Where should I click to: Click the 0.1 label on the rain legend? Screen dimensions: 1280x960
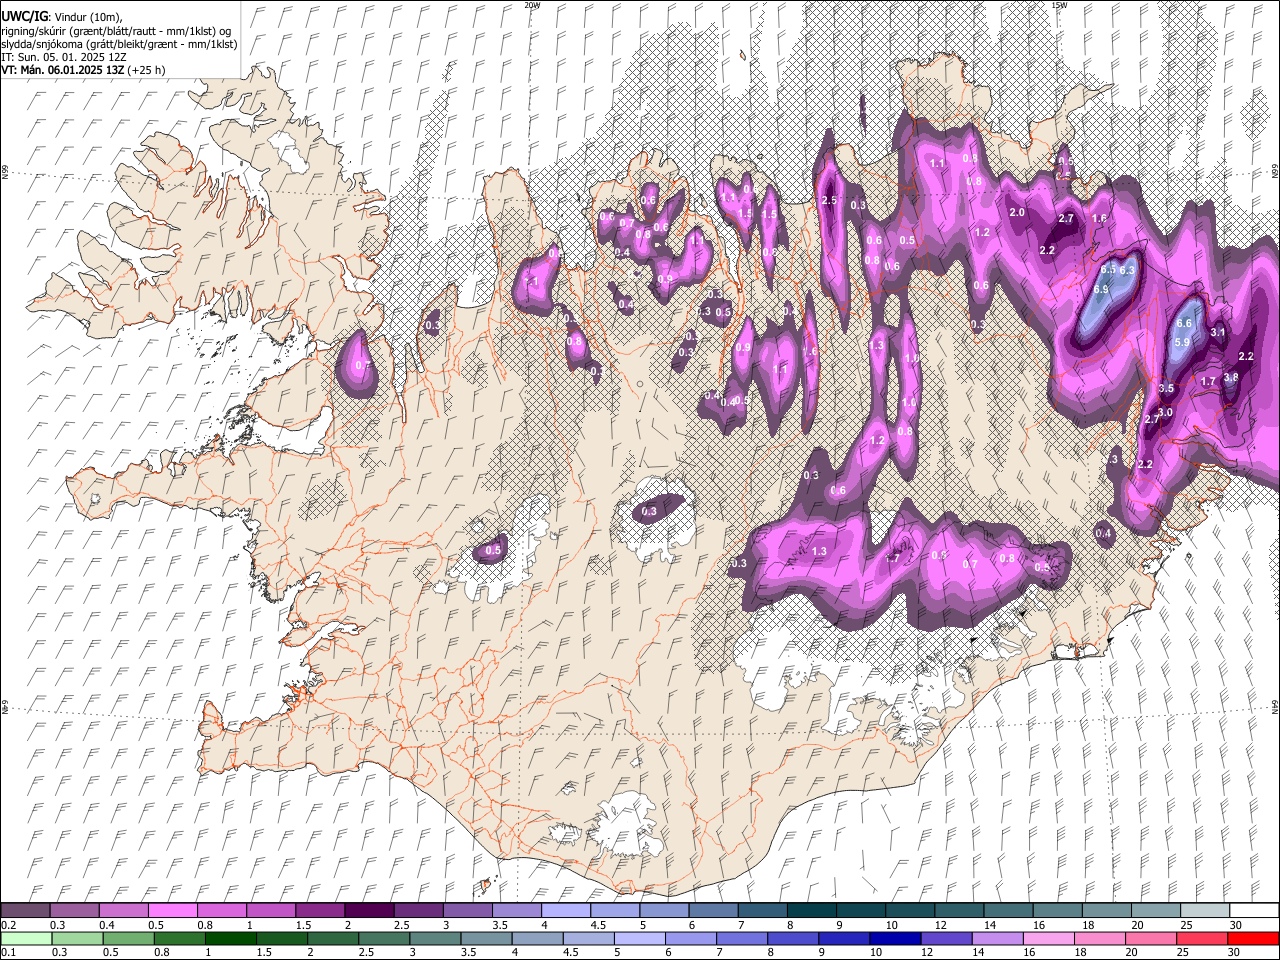click(8, 952)
